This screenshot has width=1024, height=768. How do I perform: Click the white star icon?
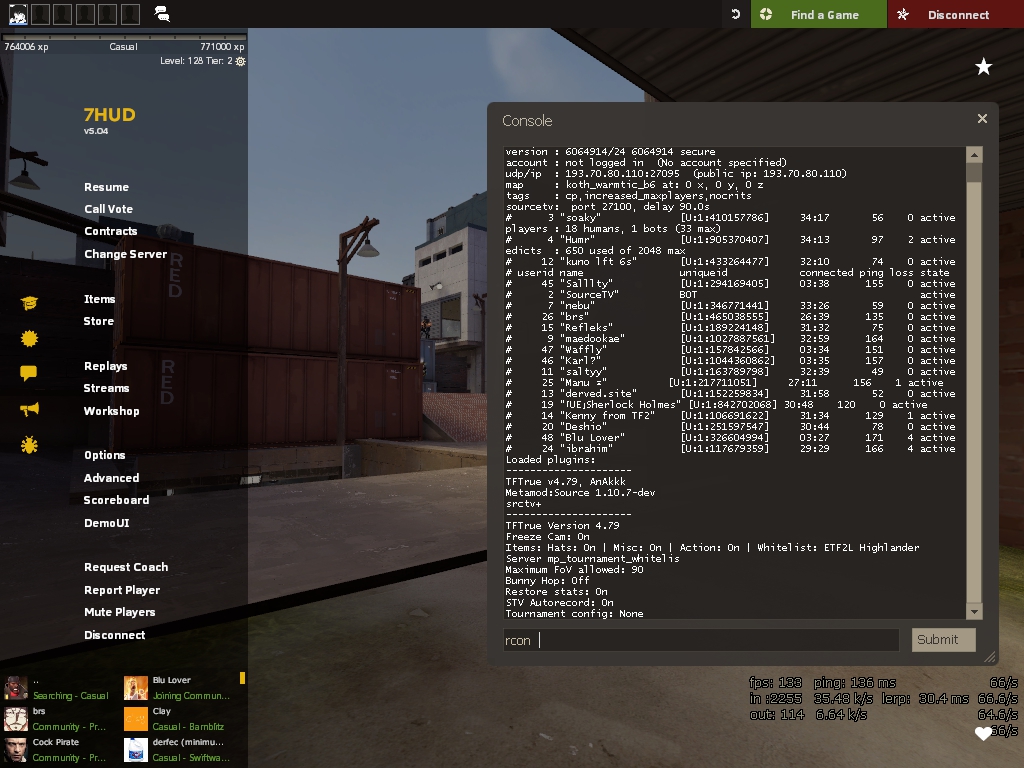point(984,67)
